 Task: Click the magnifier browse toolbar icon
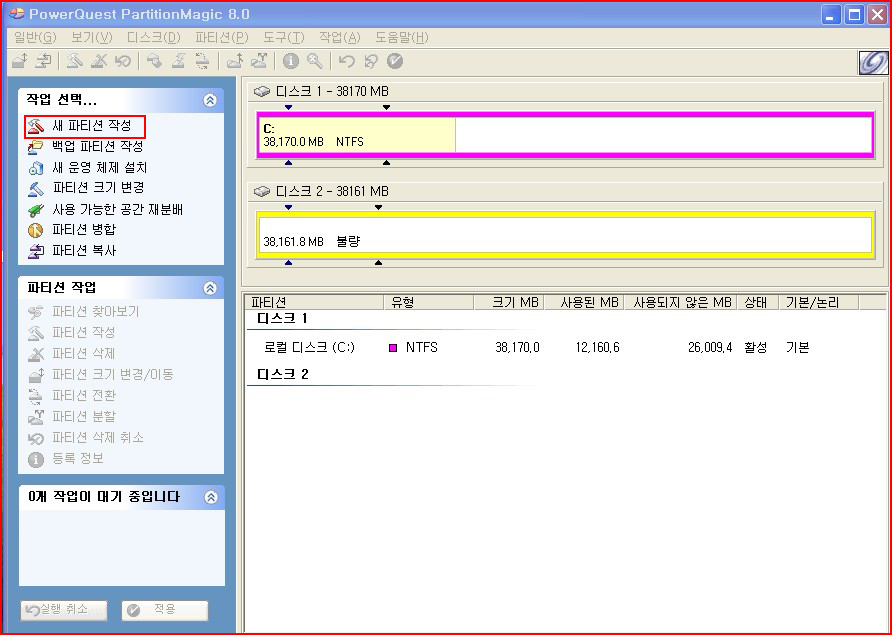(315, 60)
